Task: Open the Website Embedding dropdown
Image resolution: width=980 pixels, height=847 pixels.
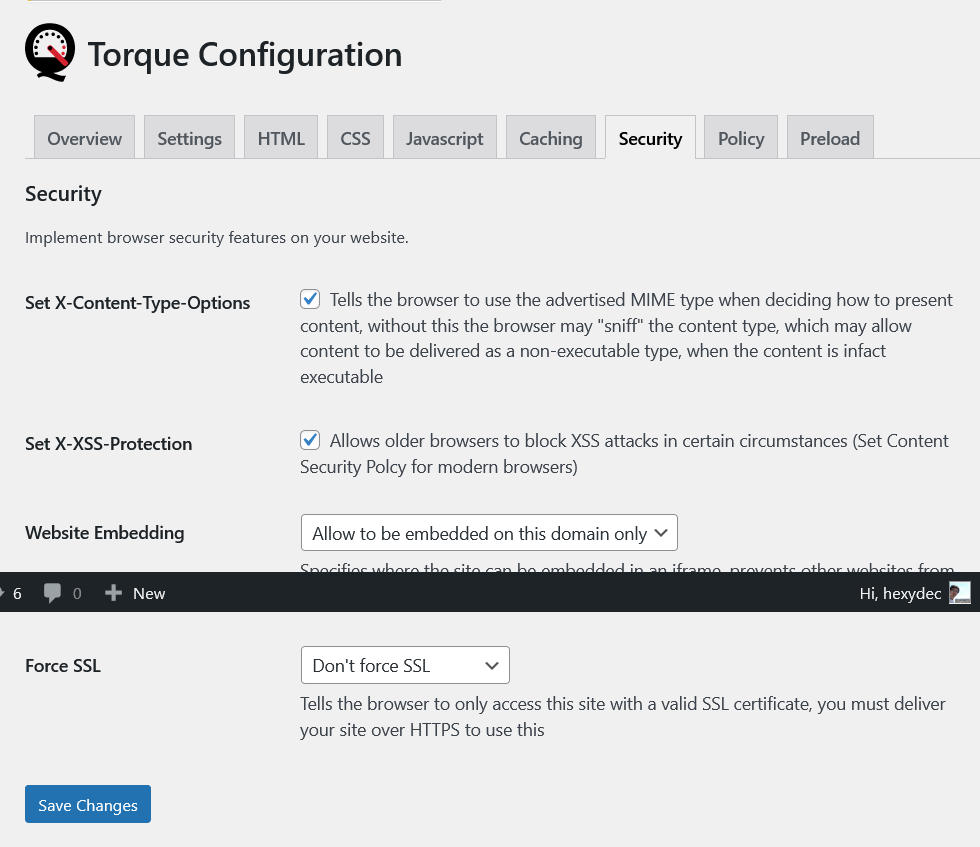Action: 489,533
